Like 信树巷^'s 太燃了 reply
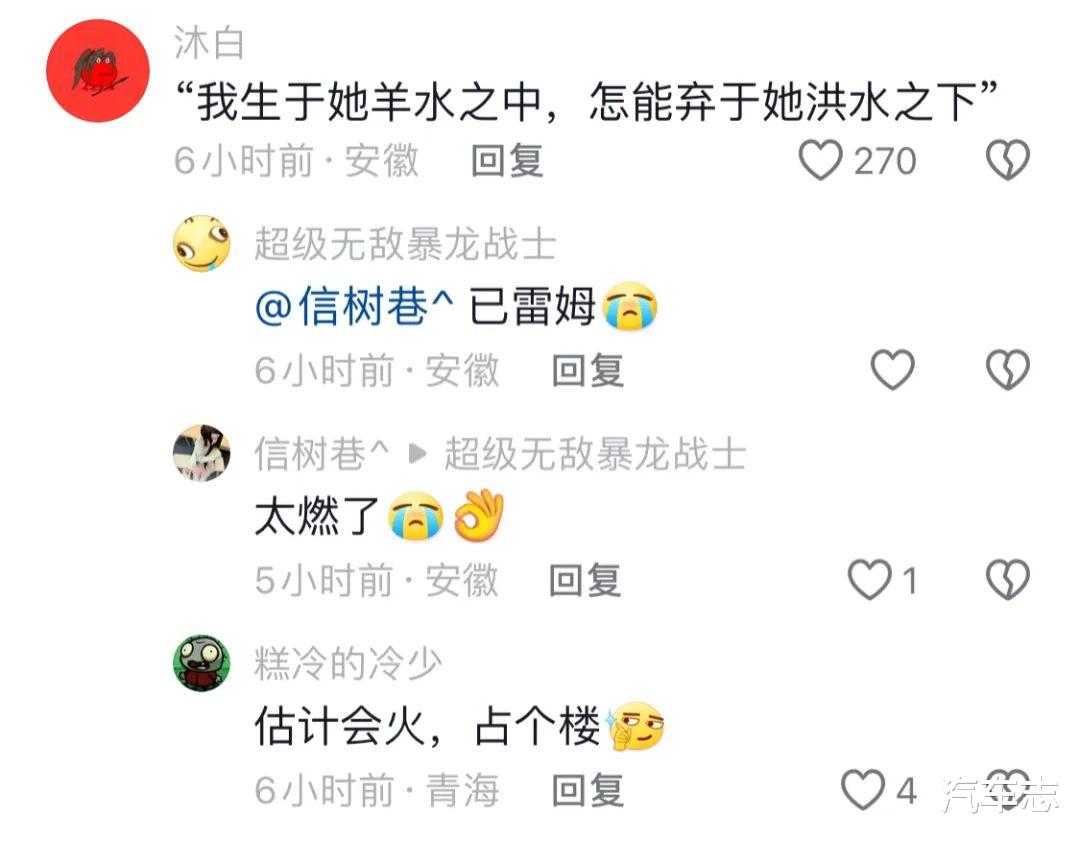This screenshot has height=841, width=1080. pos(869,579)
